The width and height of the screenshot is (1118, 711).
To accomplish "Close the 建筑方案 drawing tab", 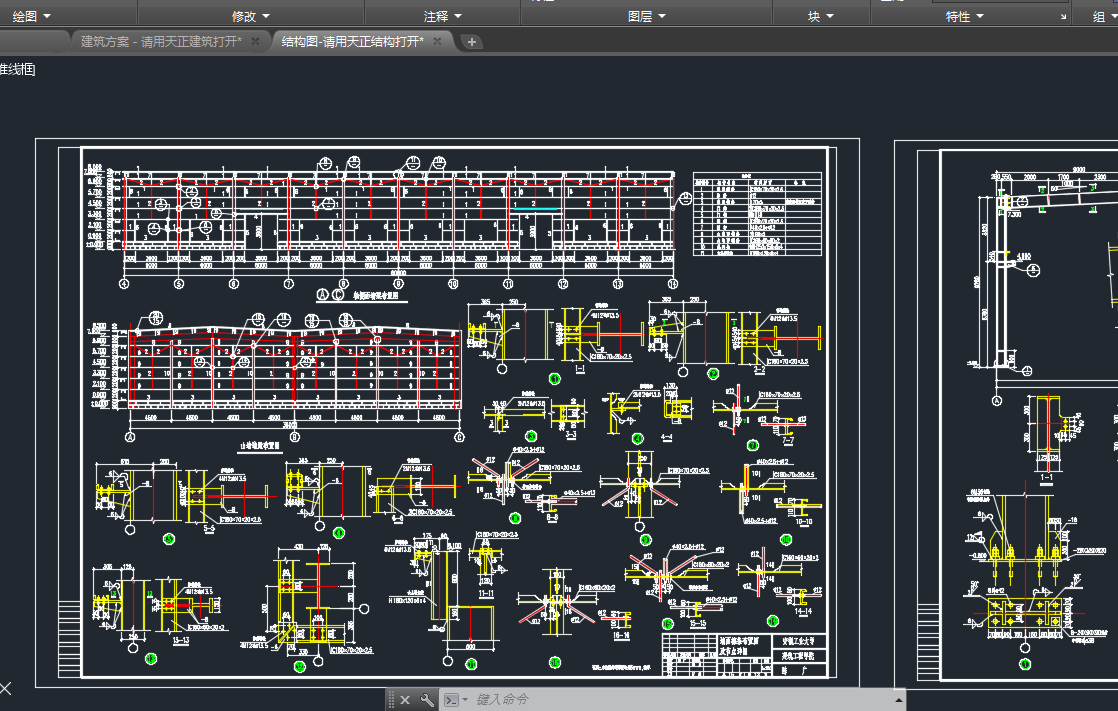I will click(255, 41).
